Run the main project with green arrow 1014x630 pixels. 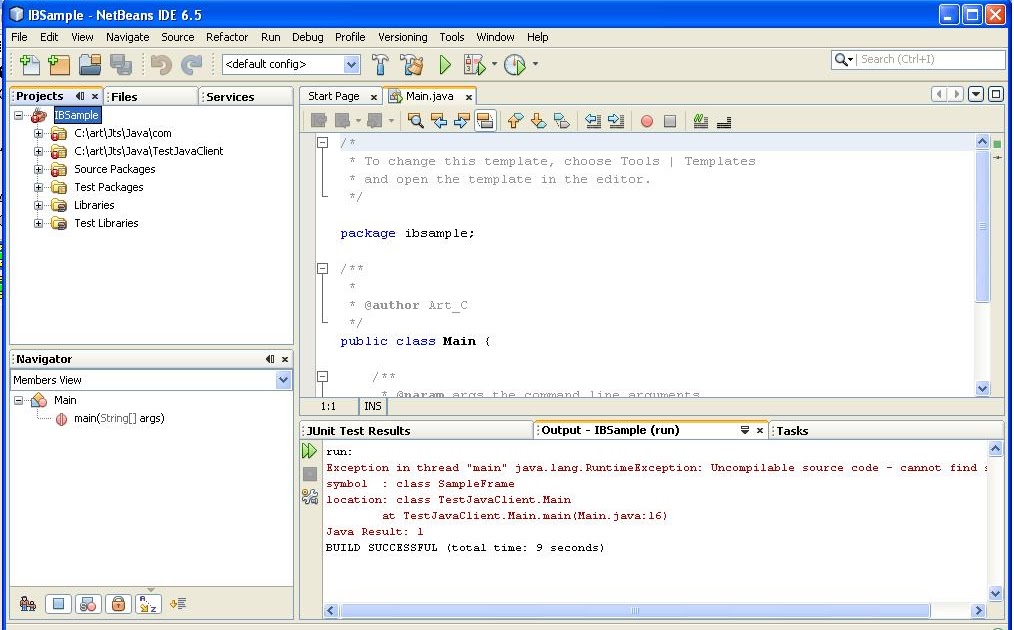[x=445, y=65]
